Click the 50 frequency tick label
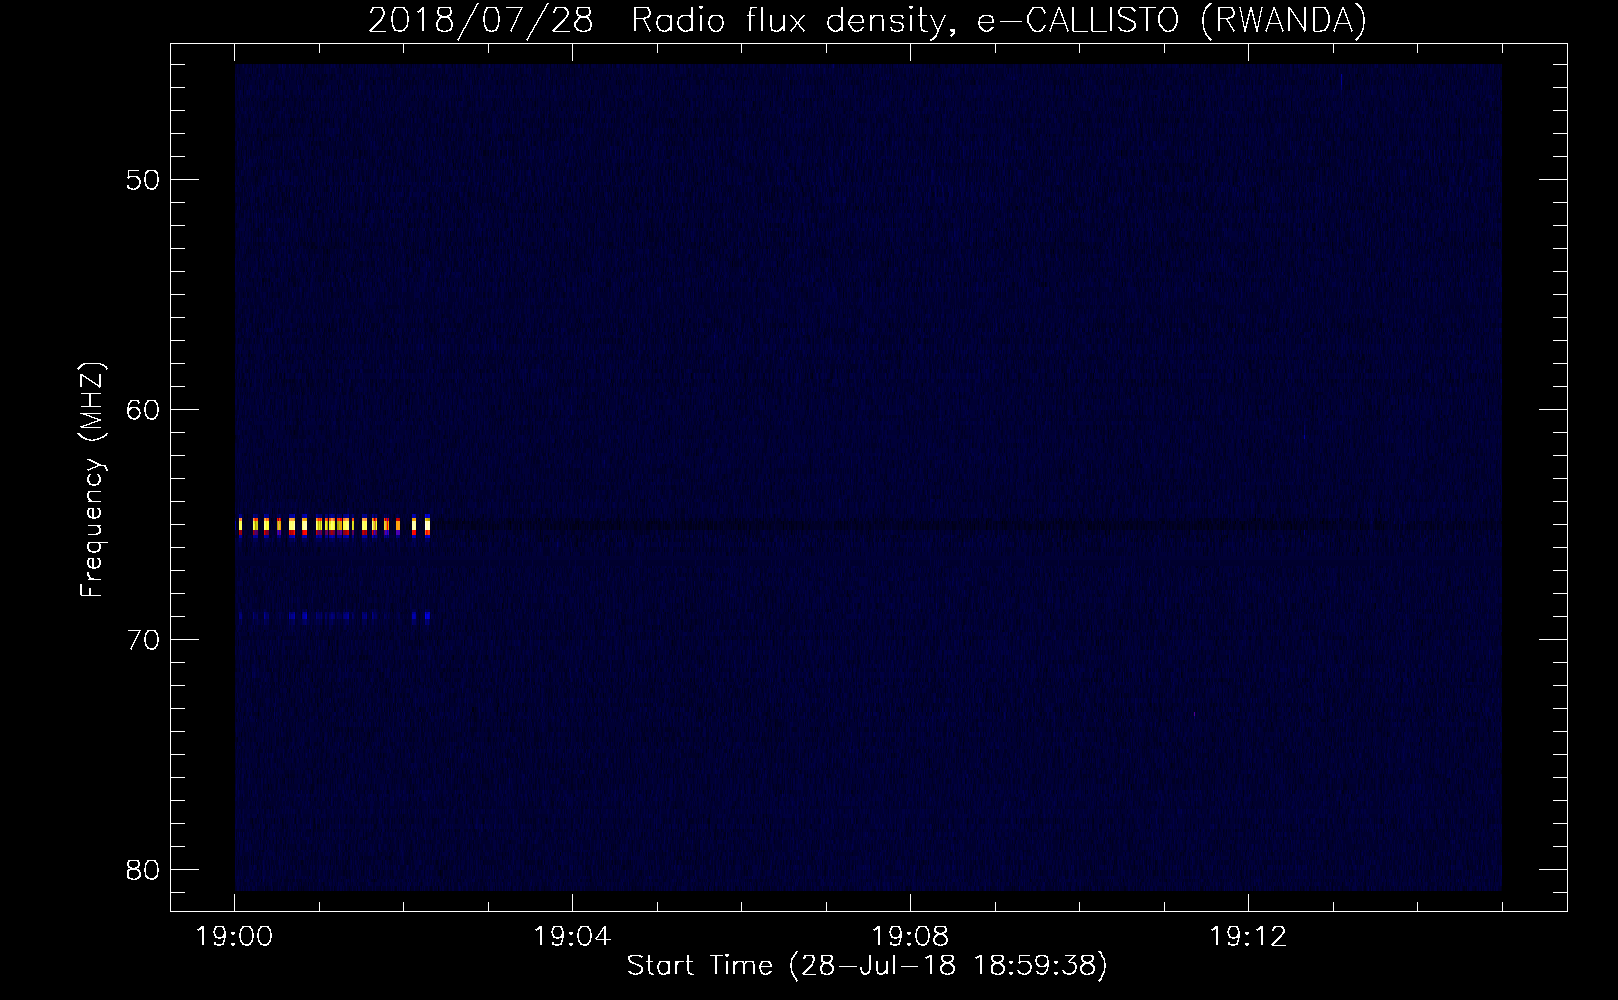 pyautogui.click(x=143, y=180)
